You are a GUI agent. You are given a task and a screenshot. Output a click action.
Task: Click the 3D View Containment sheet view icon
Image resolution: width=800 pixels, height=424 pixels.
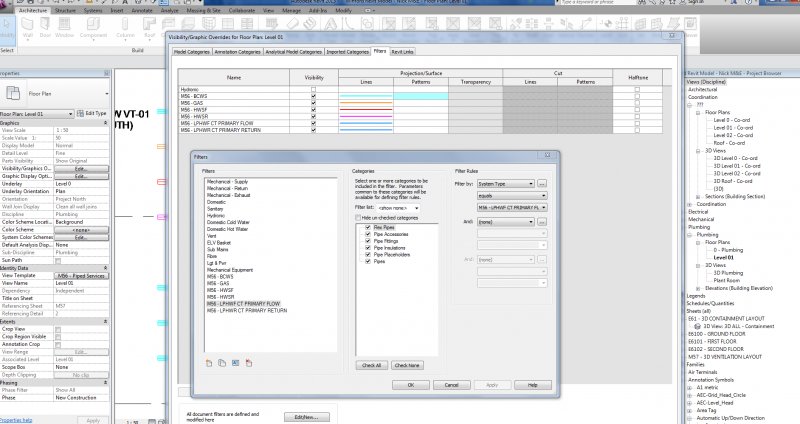697,326
